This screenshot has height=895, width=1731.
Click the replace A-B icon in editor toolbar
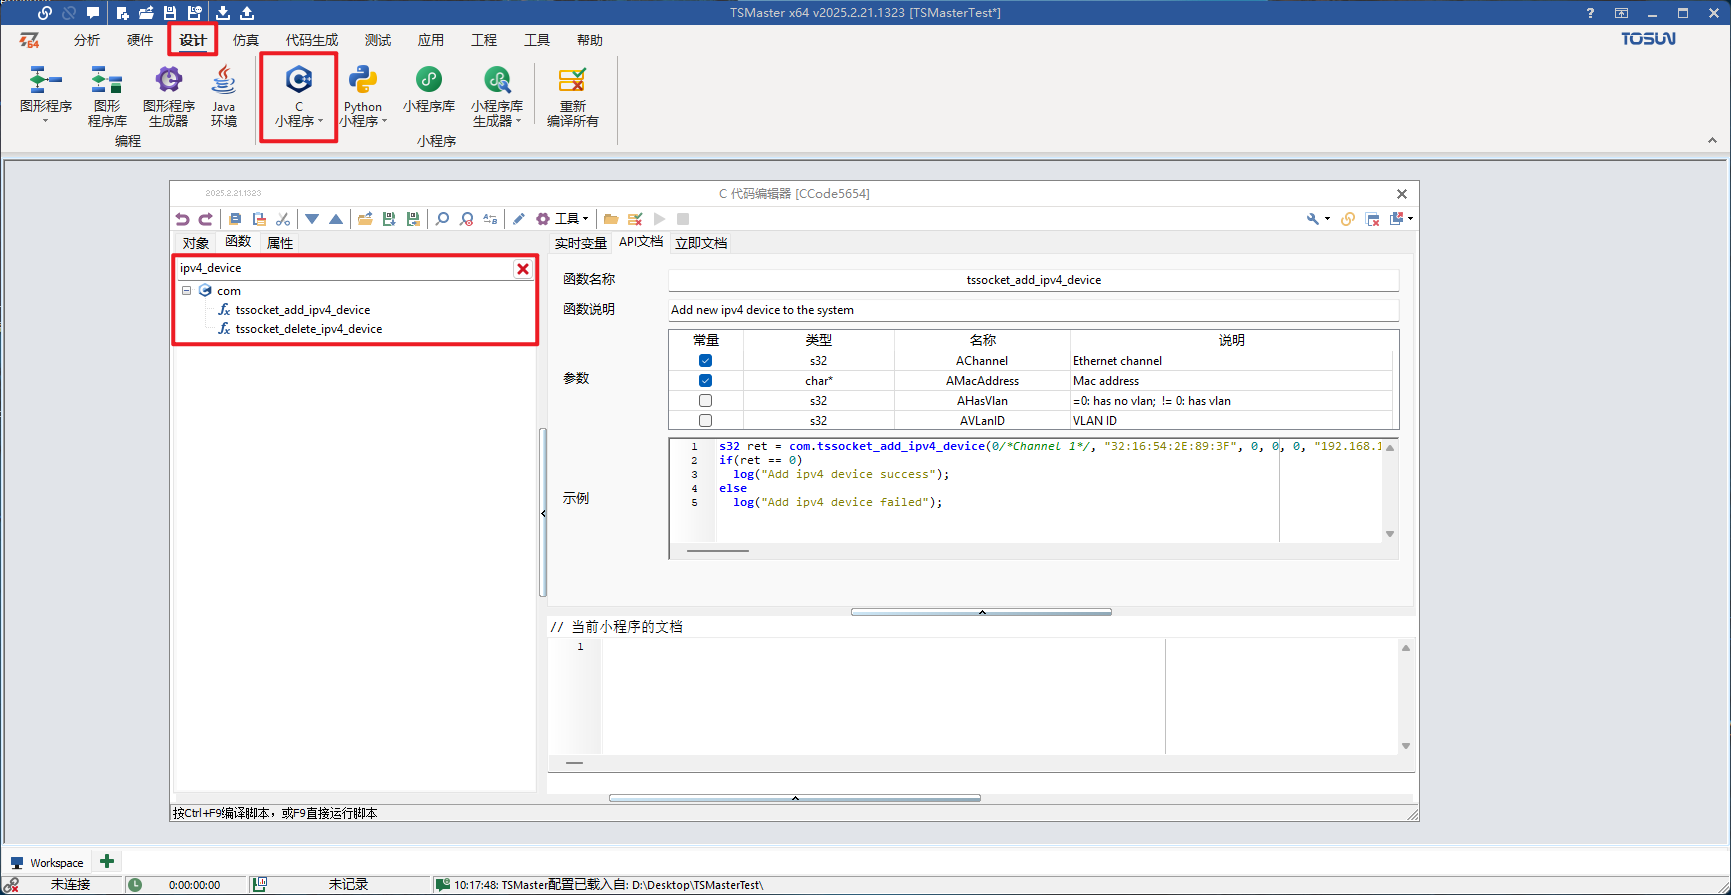tap(490, 219)
